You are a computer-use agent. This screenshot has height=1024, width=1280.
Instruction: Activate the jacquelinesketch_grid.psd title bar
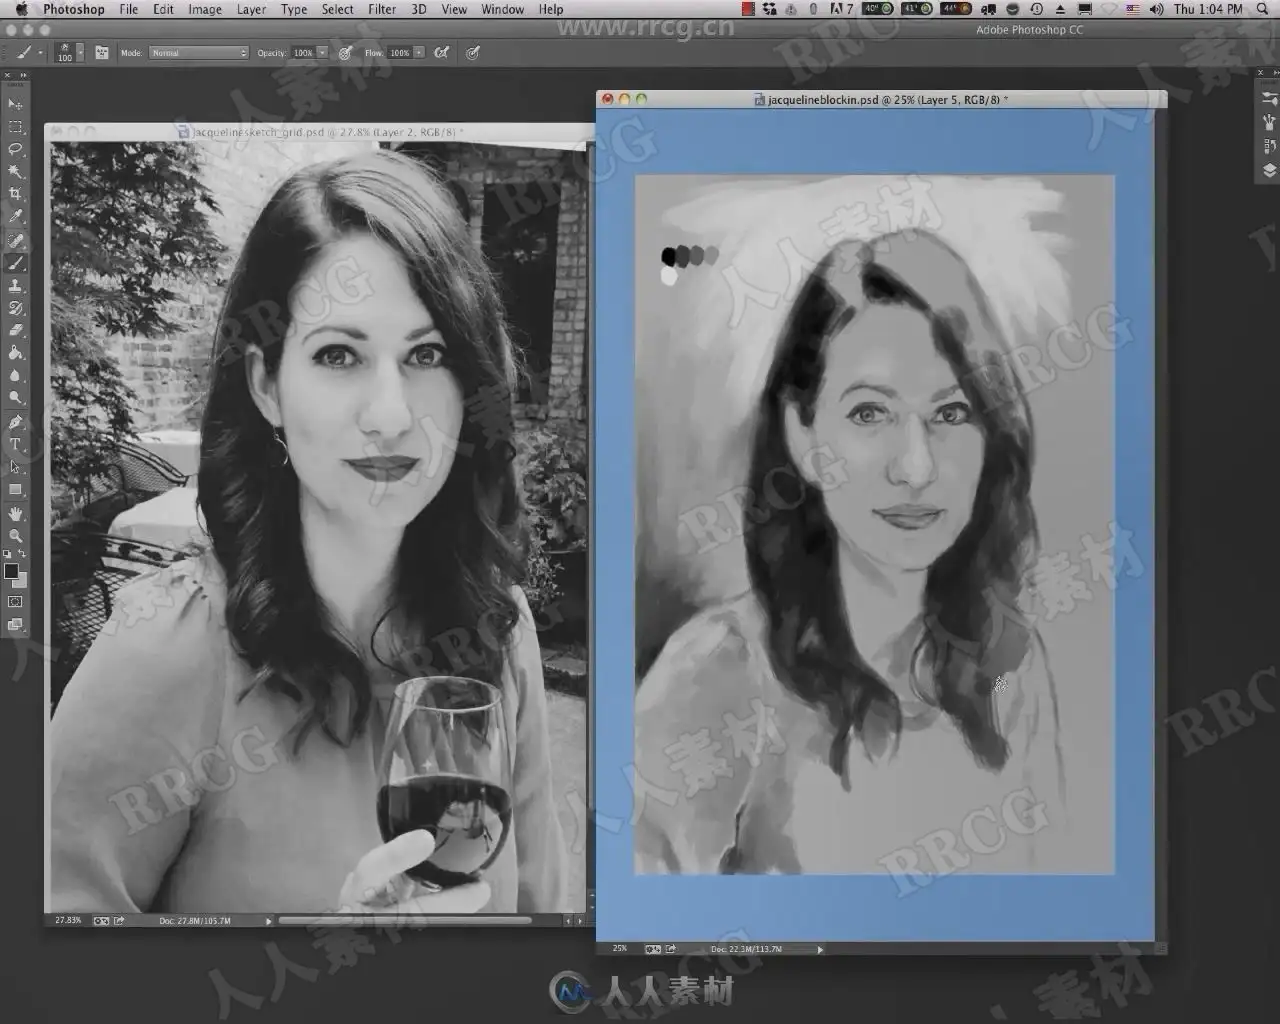[318, 131]
